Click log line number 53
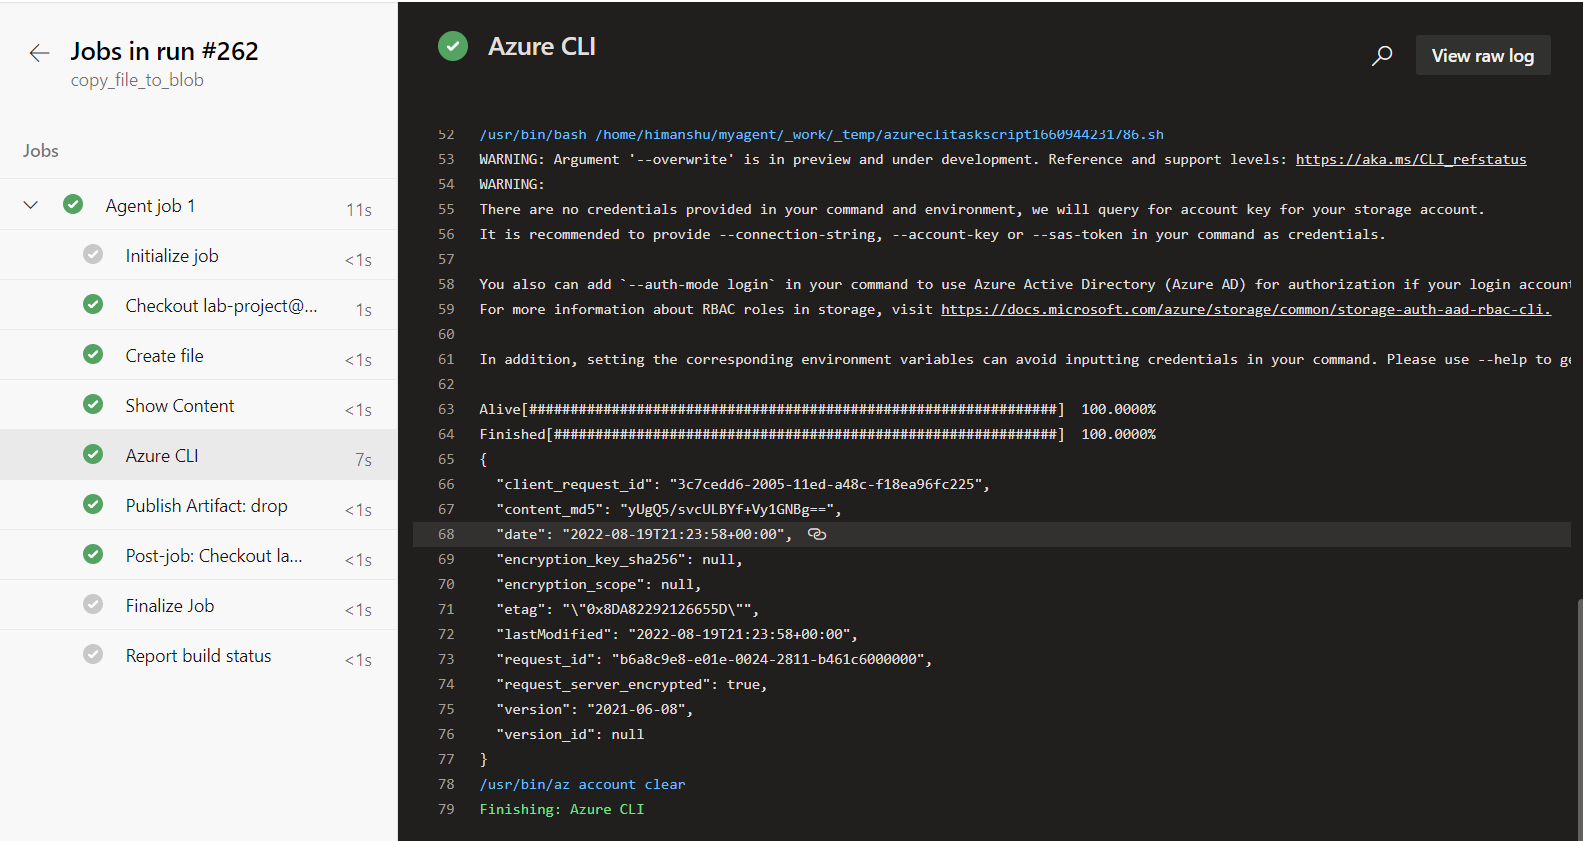Screen dimensions: 1583x841 446,159
